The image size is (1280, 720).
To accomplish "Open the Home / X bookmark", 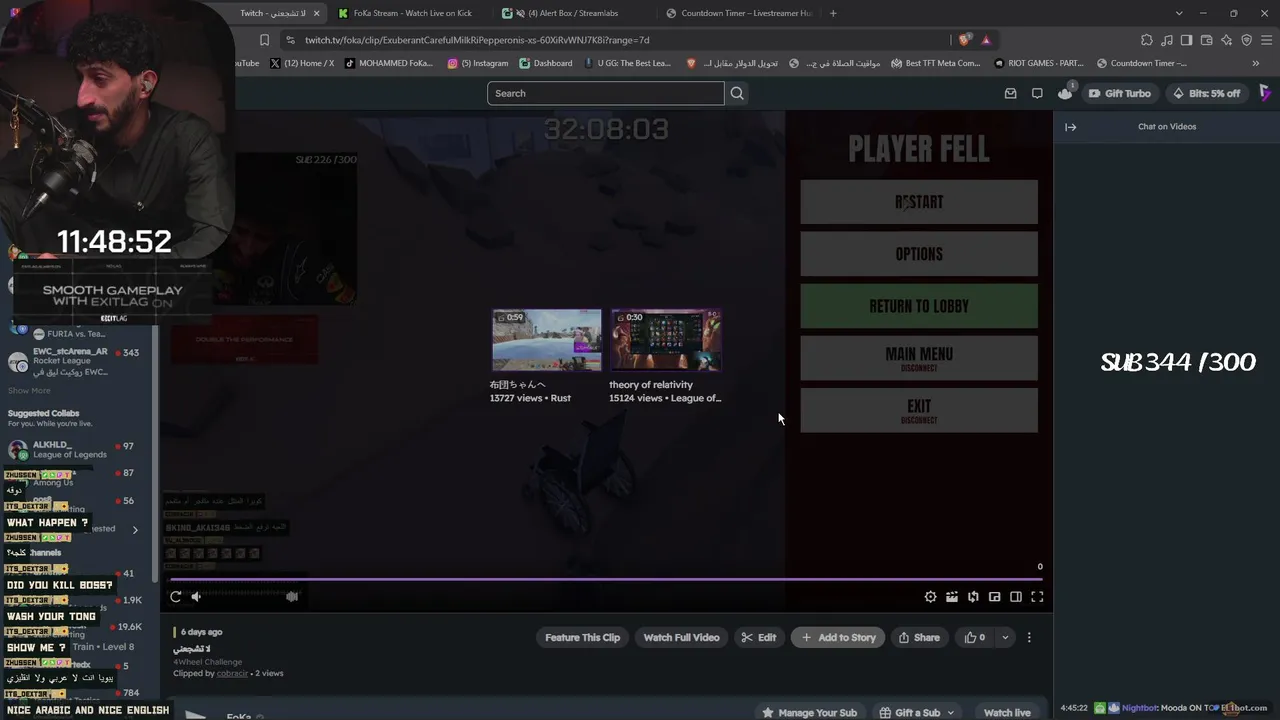I will tap(301, 63).
